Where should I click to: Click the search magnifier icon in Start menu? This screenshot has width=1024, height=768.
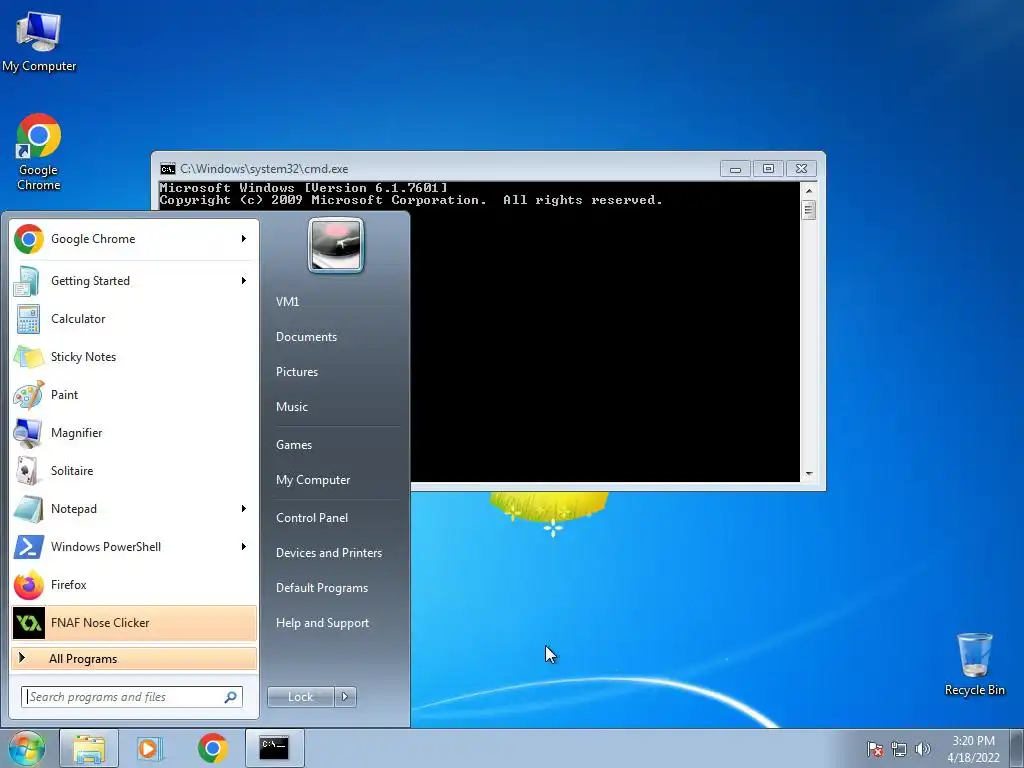click(x=231, y=697)
